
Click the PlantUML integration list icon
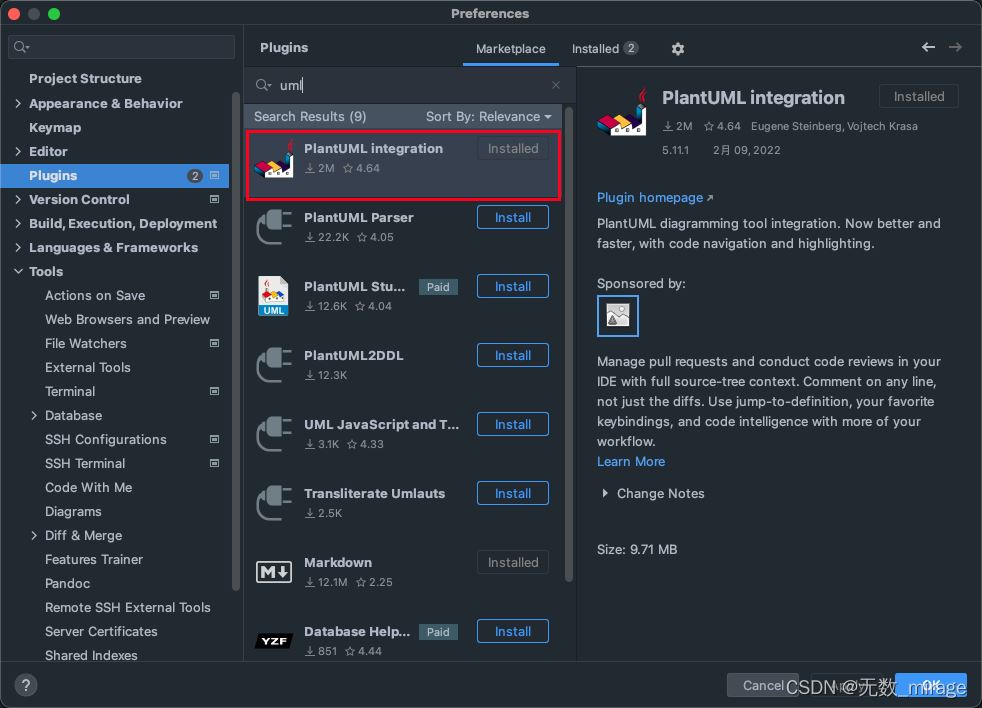[x=274, y=160]
